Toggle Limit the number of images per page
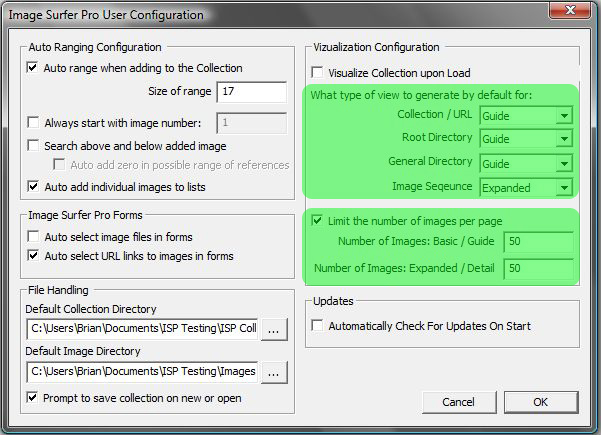Screen dimensions: 601x435 317,221
